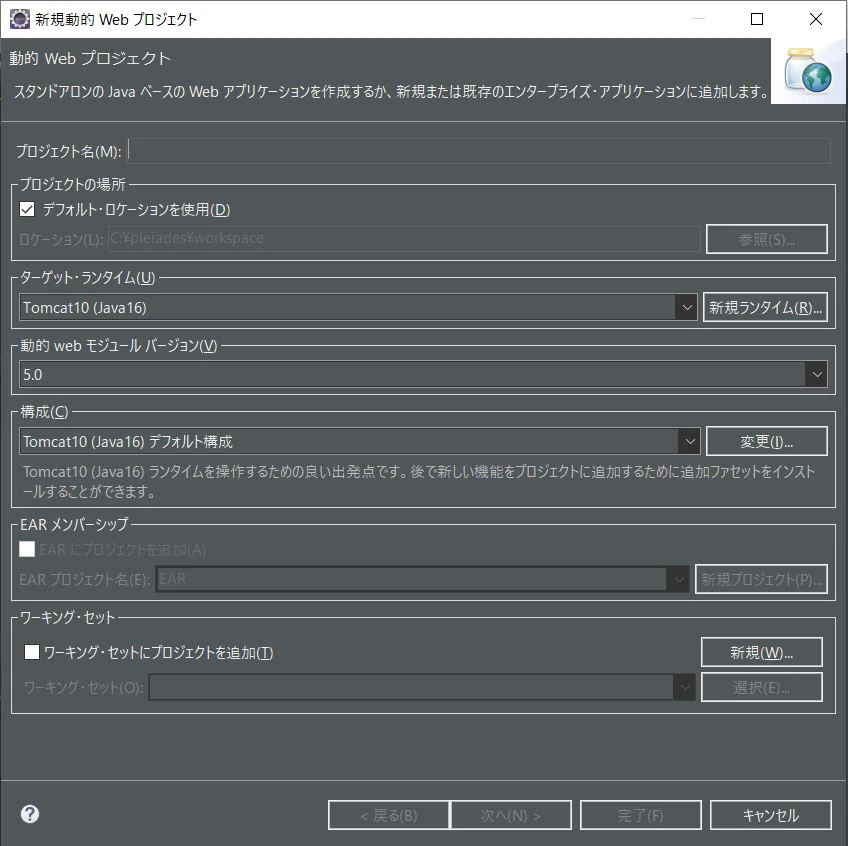This screenshot has width=848, height=846.
Task: Click the help question mark icon
Action: [30, 814]
